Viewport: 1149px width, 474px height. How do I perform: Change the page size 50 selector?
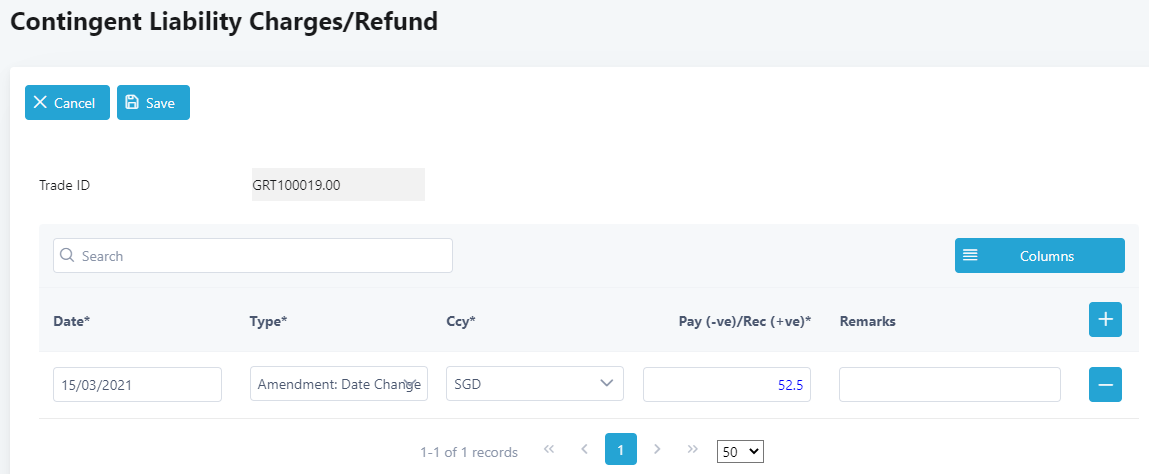(x=740, y=452)
